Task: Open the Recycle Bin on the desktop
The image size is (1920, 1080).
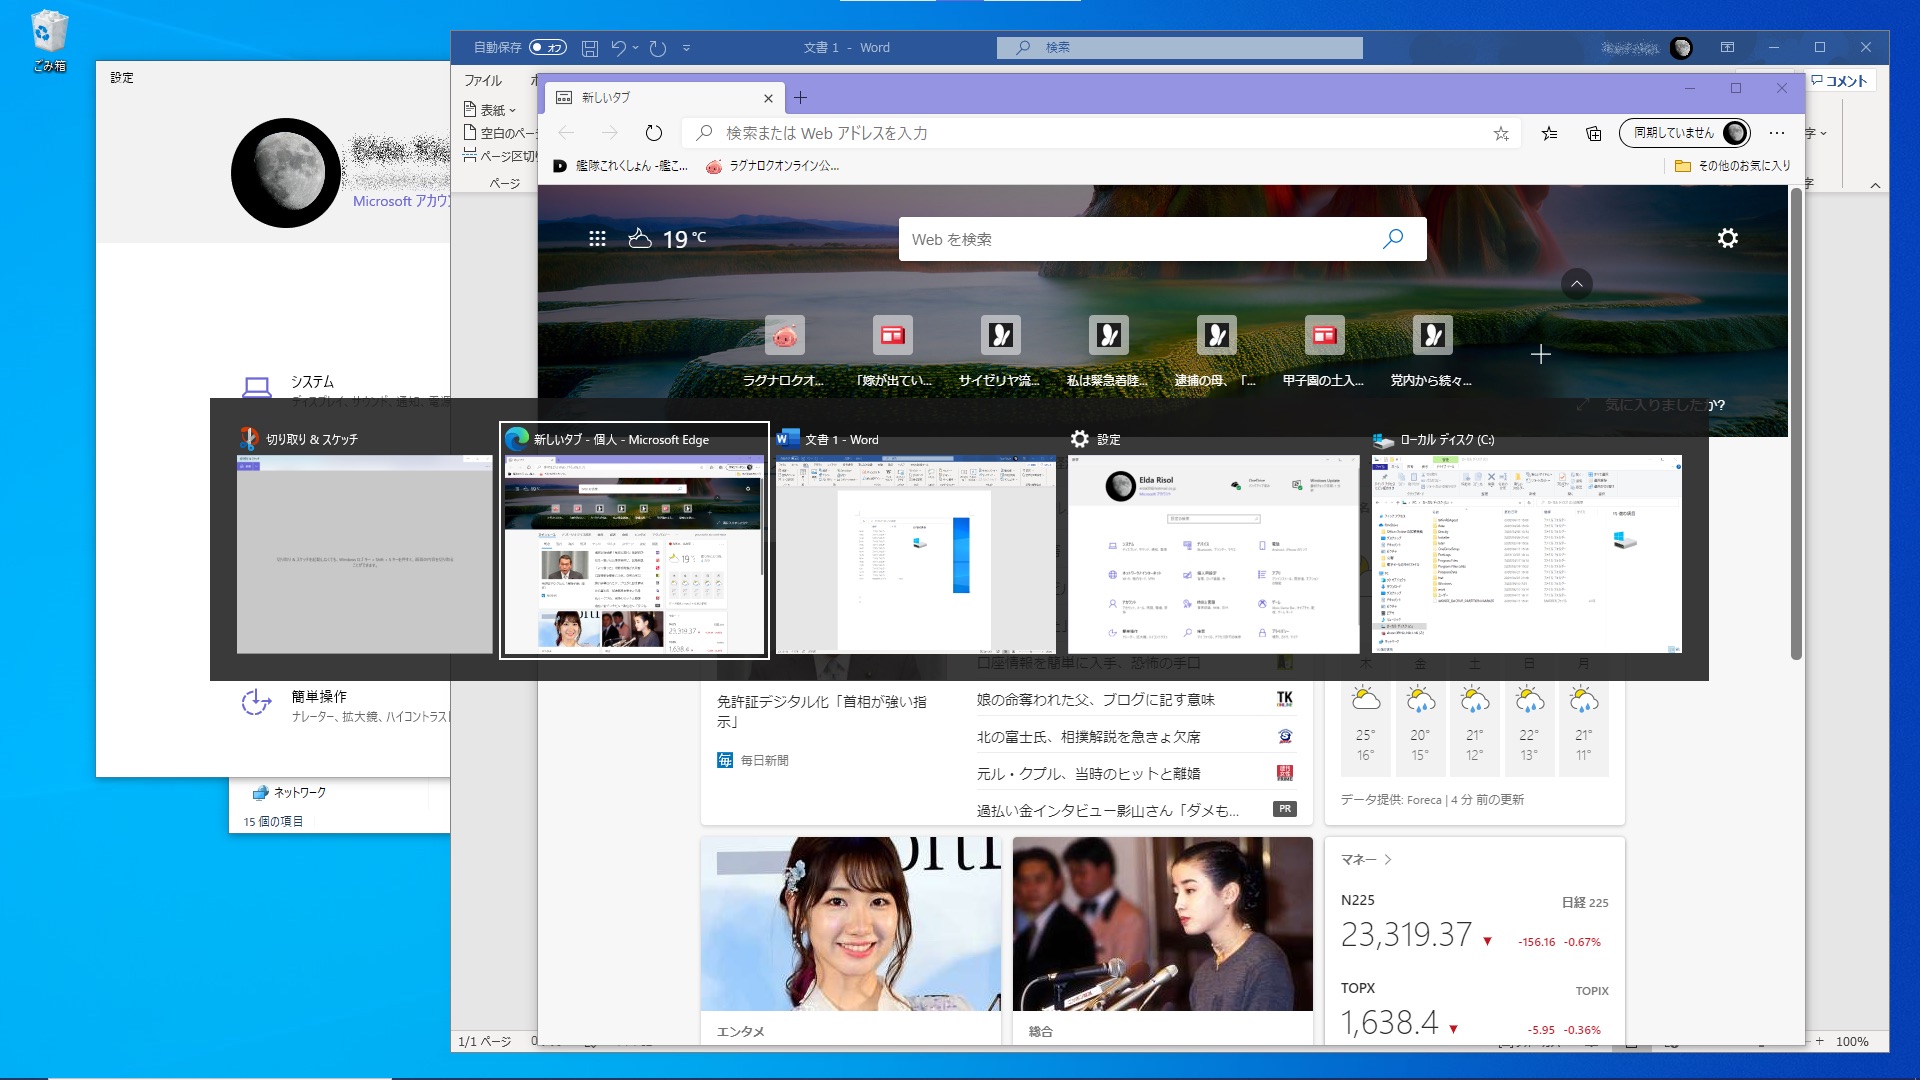Action: click(49, 41)
